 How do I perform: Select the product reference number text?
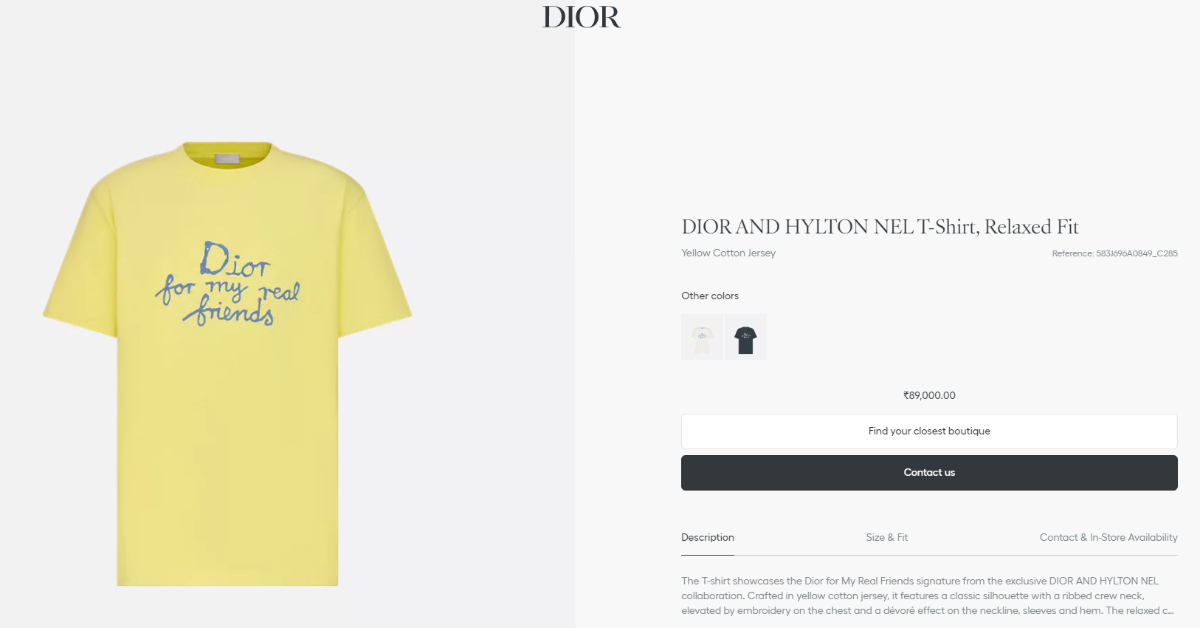(1114, 254)
